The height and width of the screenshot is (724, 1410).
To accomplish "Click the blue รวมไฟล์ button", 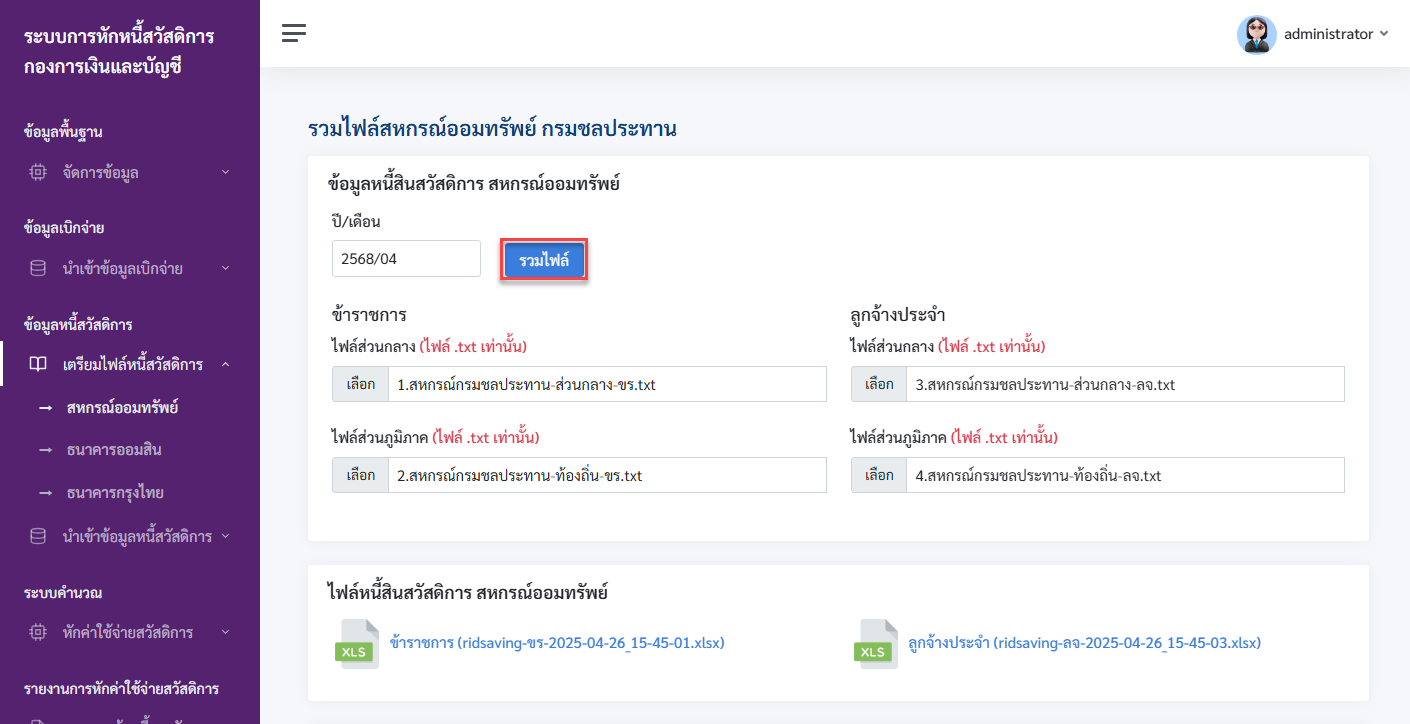I will [x=544, y=260].
